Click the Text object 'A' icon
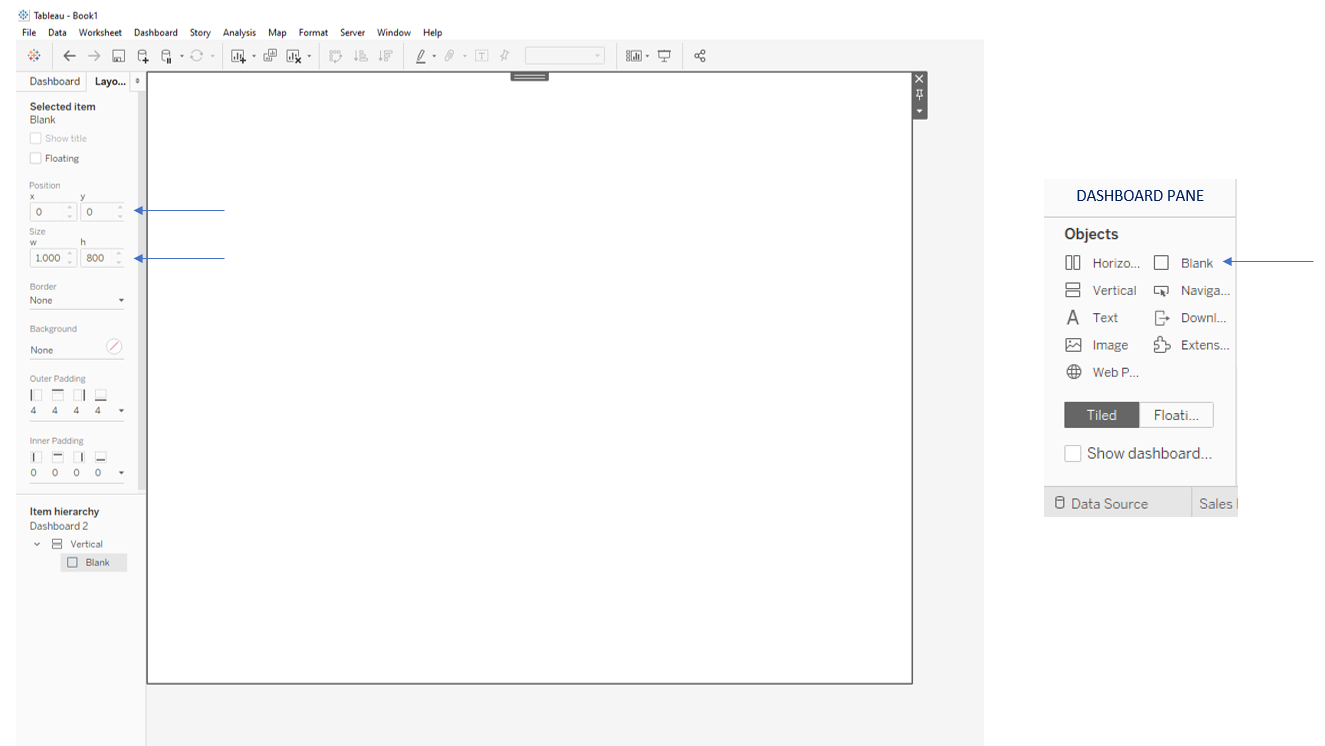This screenshot has height=746, width=1325. pyautogui.click(x=1073, y=318)
